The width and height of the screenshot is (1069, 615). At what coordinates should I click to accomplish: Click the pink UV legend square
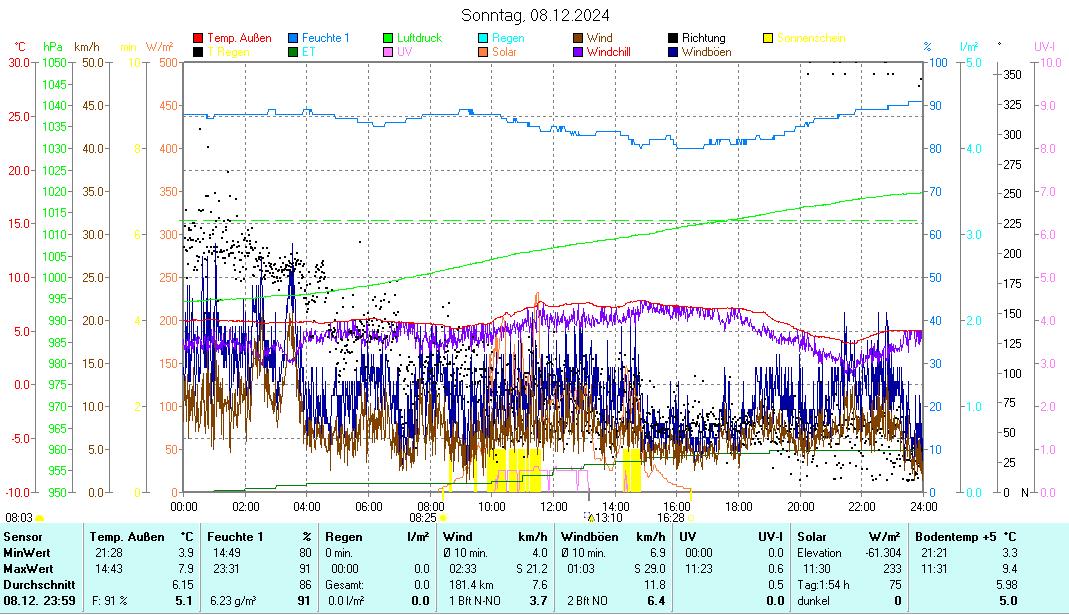pyautogui.click(x=388, y=52)
